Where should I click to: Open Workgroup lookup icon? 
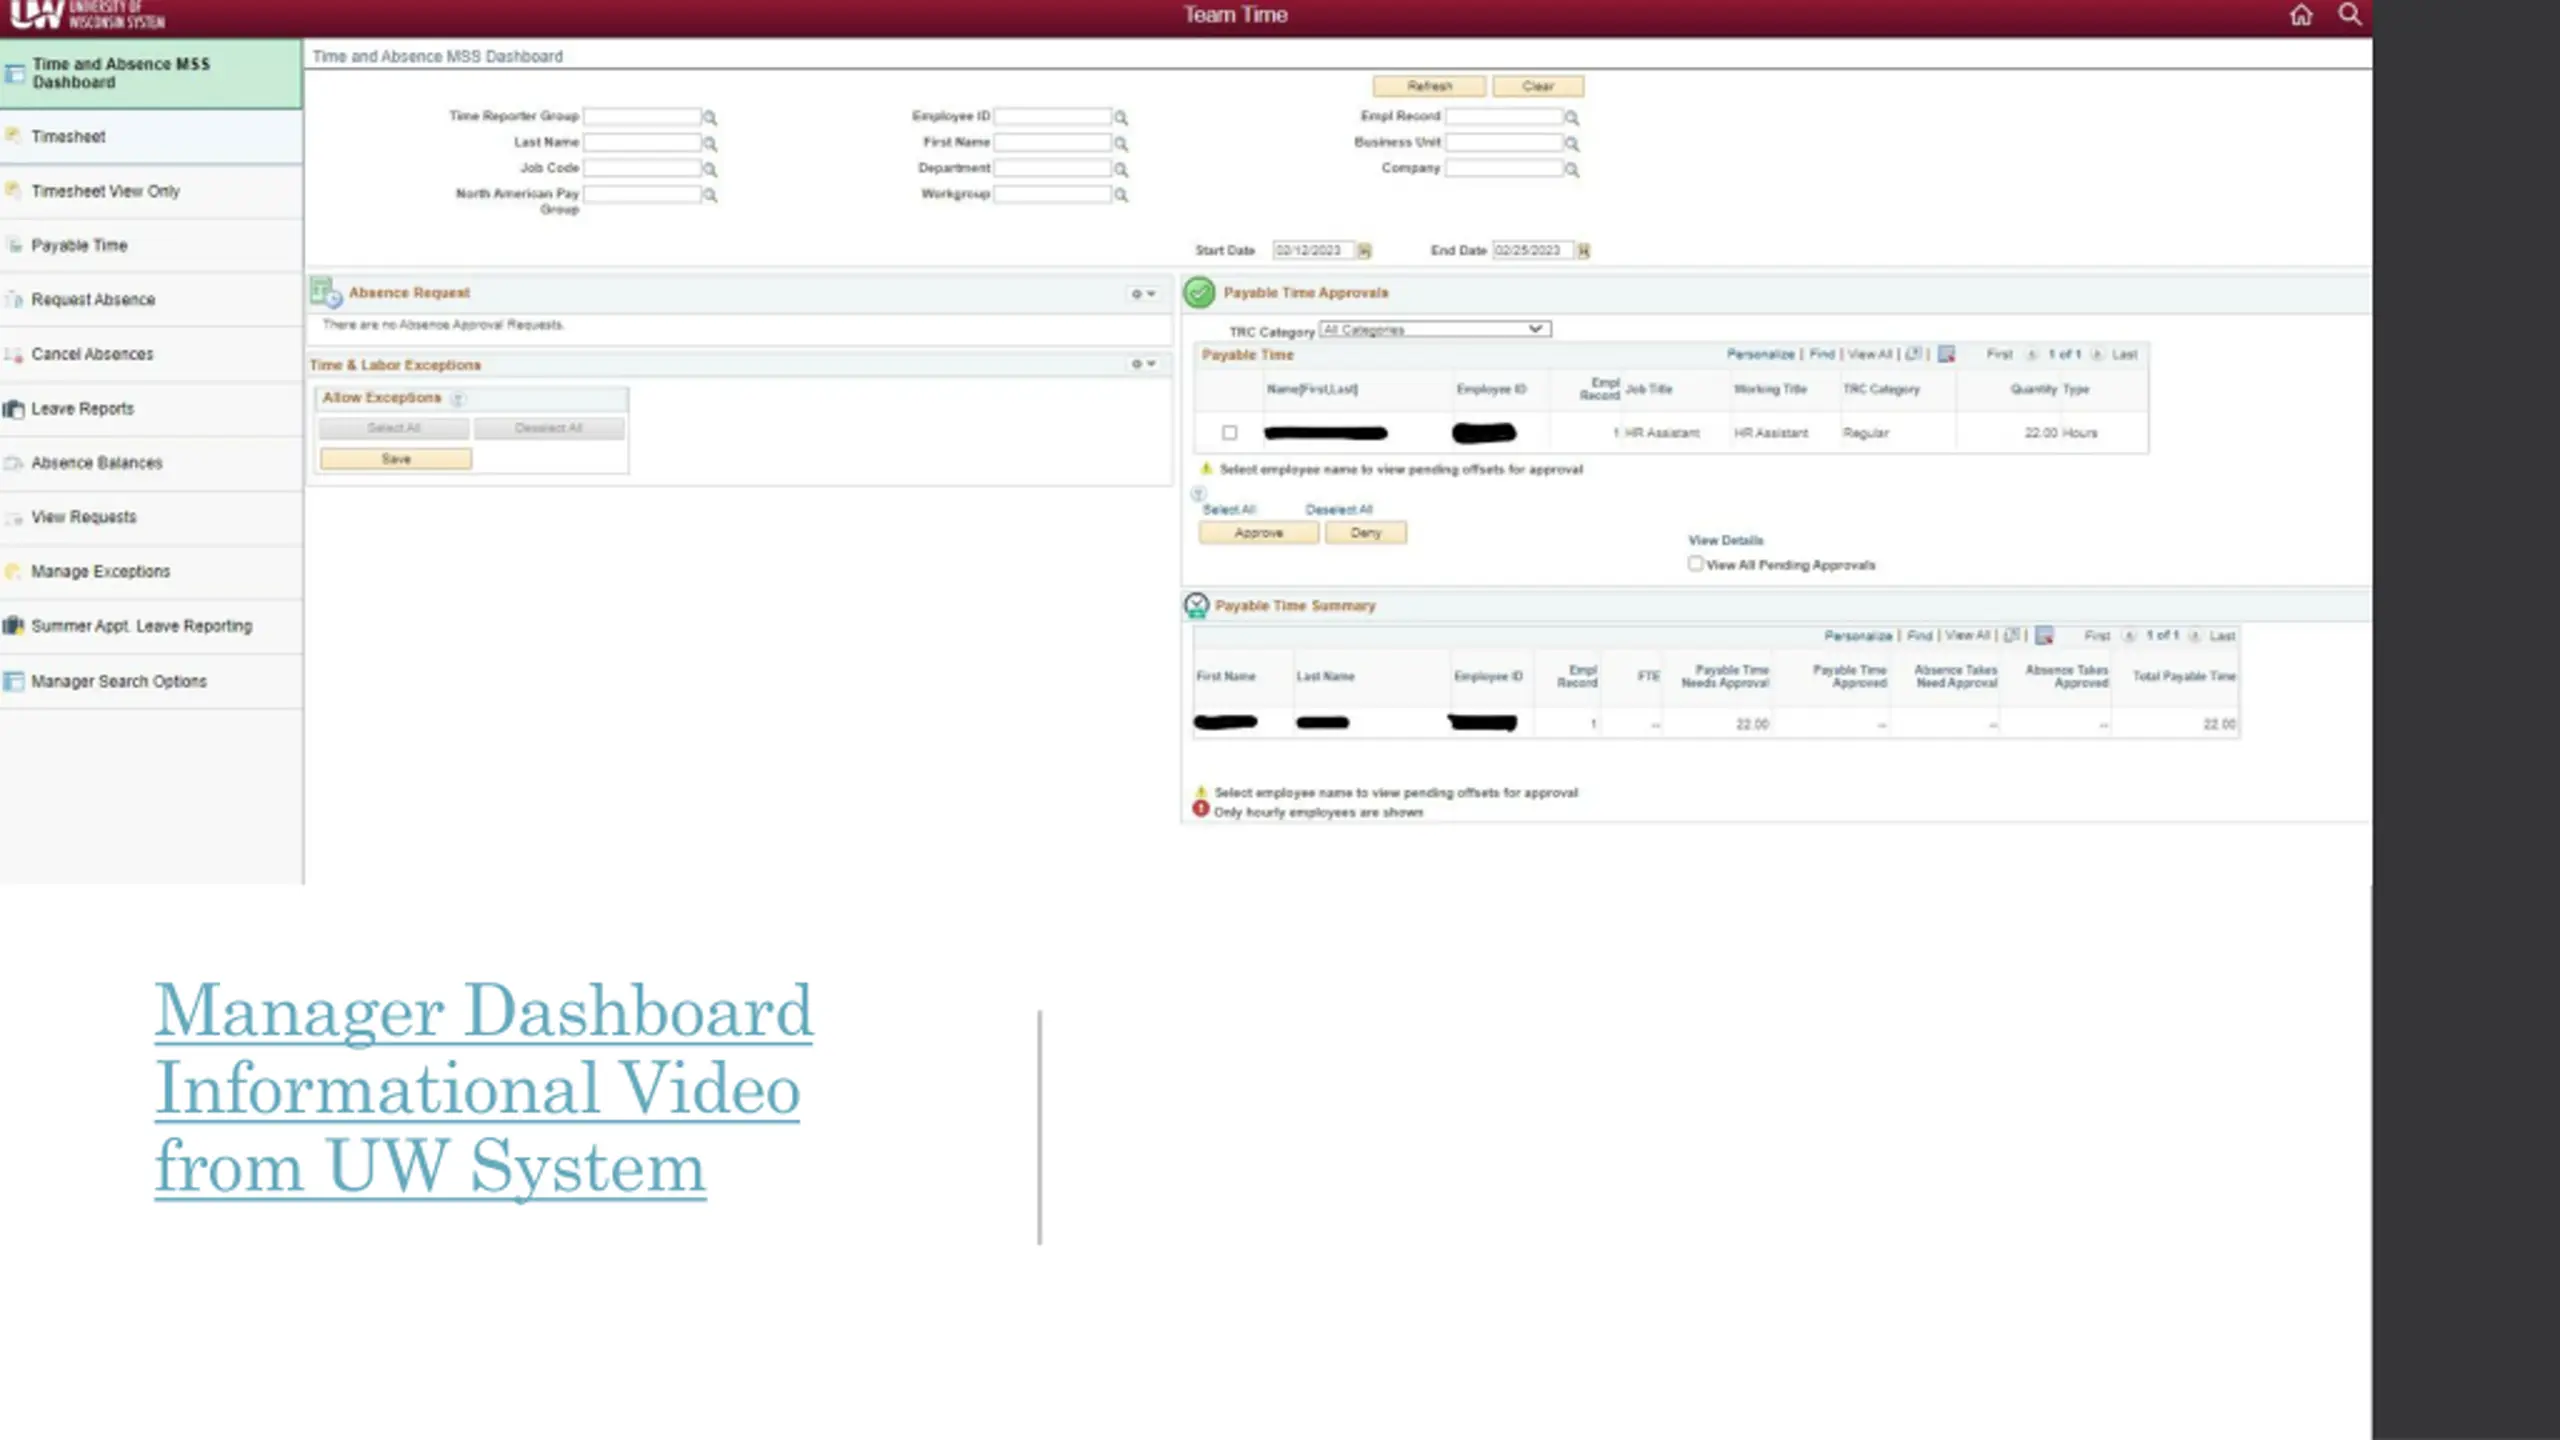click(x=1121, y=196)
